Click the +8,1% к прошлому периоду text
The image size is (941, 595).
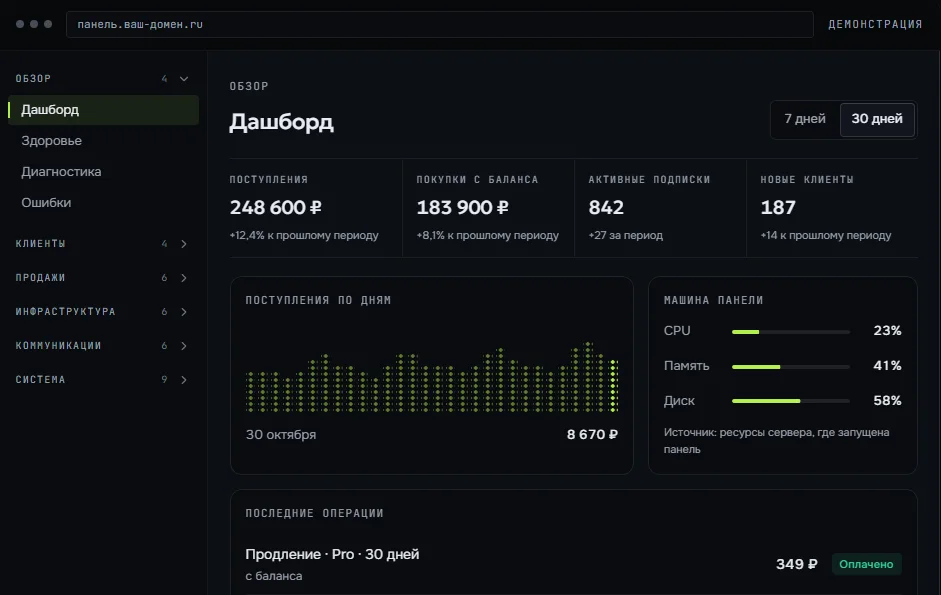487,235
